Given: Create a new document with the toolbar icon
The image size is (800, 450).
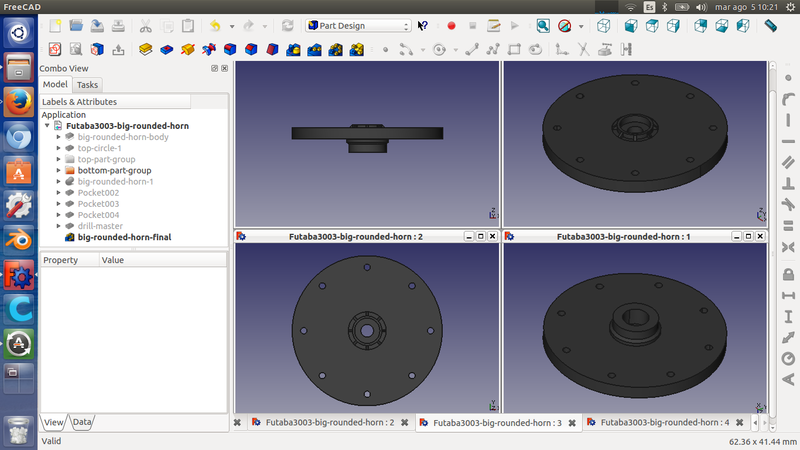Looking at the screenshot, I should (54, 25).
